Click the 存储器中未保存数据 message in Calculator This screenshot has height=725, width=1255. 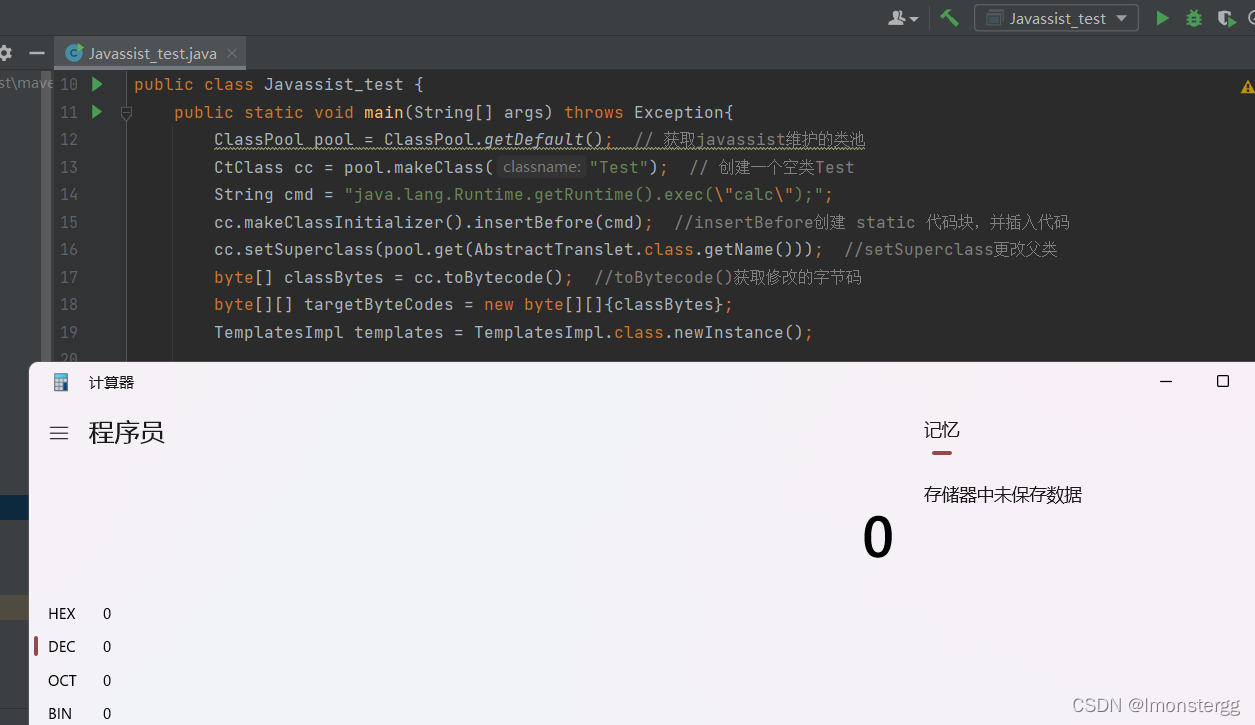point(1003,495)
